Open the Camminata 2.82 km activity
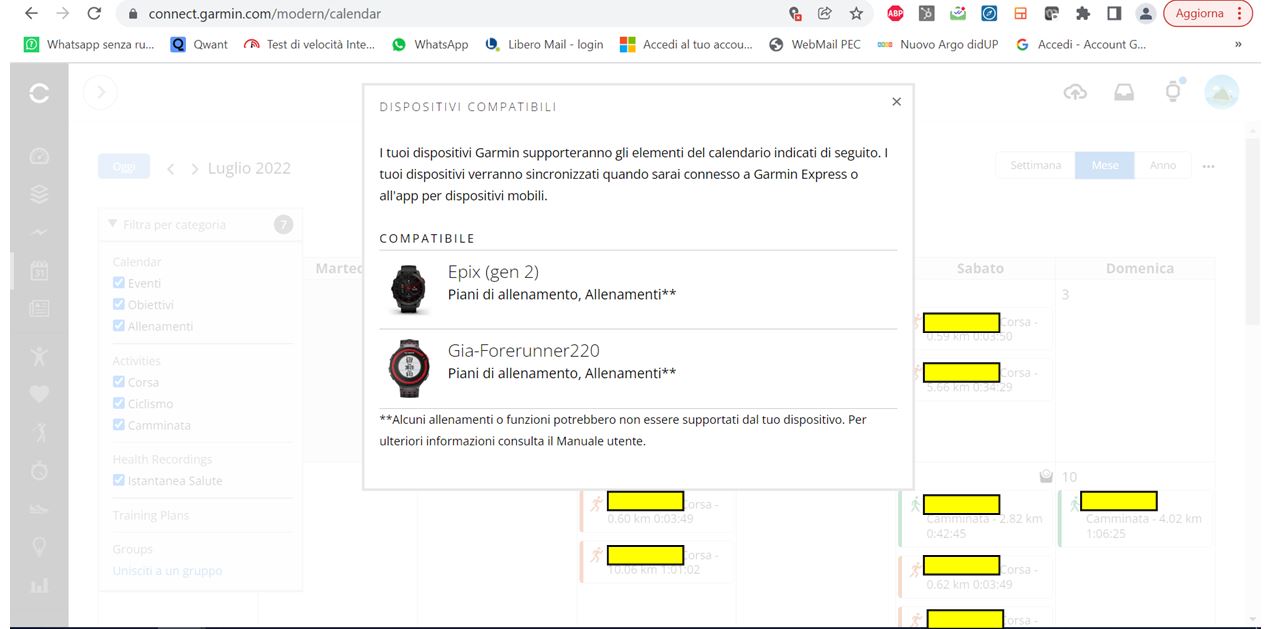 point(976,518)
